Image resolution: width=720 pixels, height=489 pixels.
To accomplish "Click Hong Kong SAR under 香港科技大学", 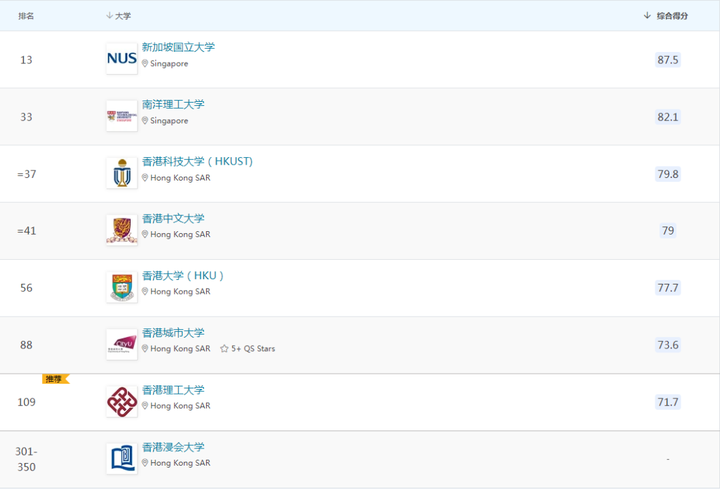I will click(180, 178).
